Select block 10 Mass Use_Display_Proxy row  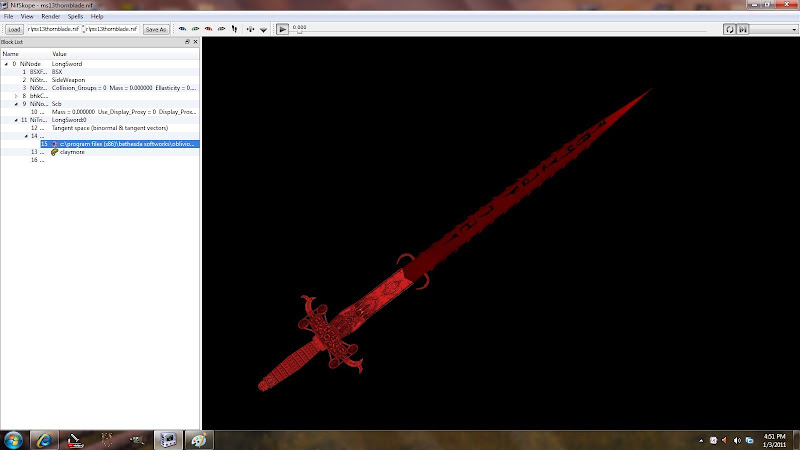(100, 112)
